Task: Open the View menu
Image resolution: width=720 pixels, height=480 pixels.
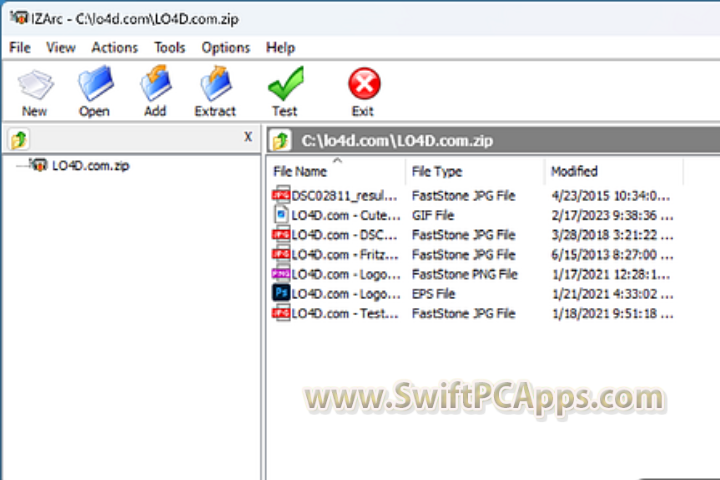Action: coord(61,47)
